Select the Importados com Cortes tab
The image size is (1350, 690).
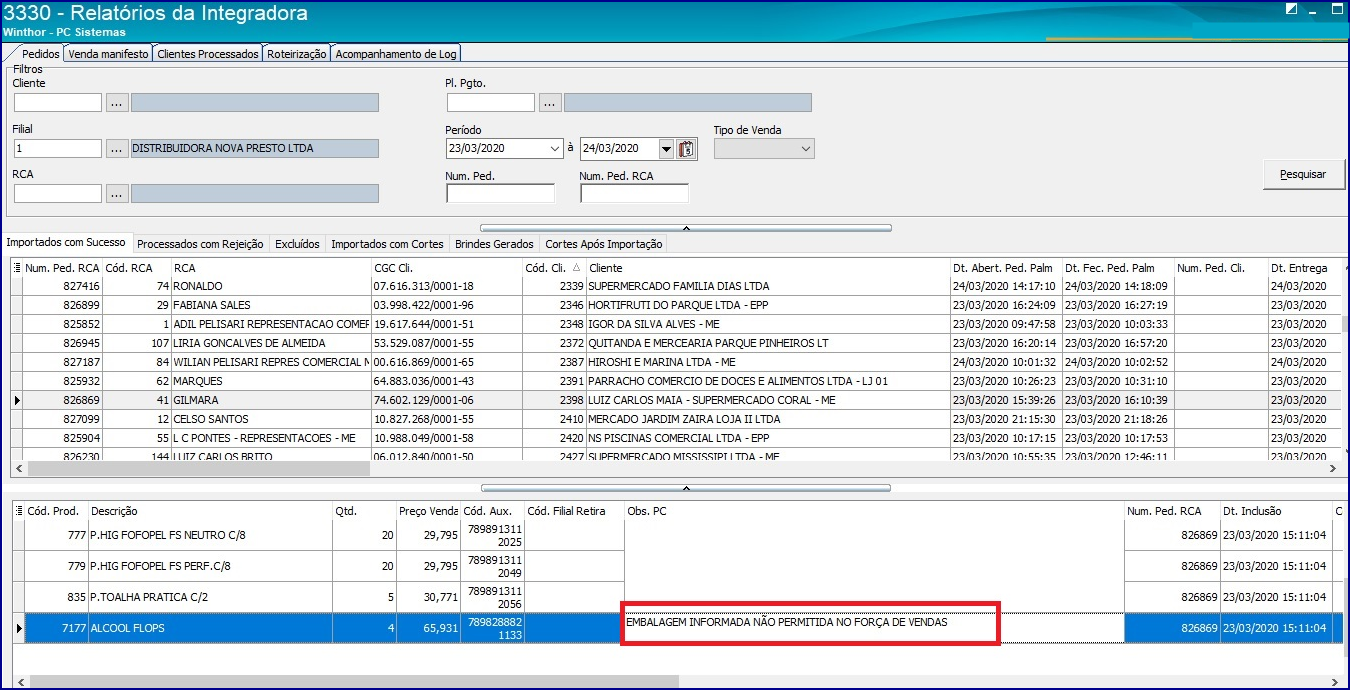(x=387, y=244)
